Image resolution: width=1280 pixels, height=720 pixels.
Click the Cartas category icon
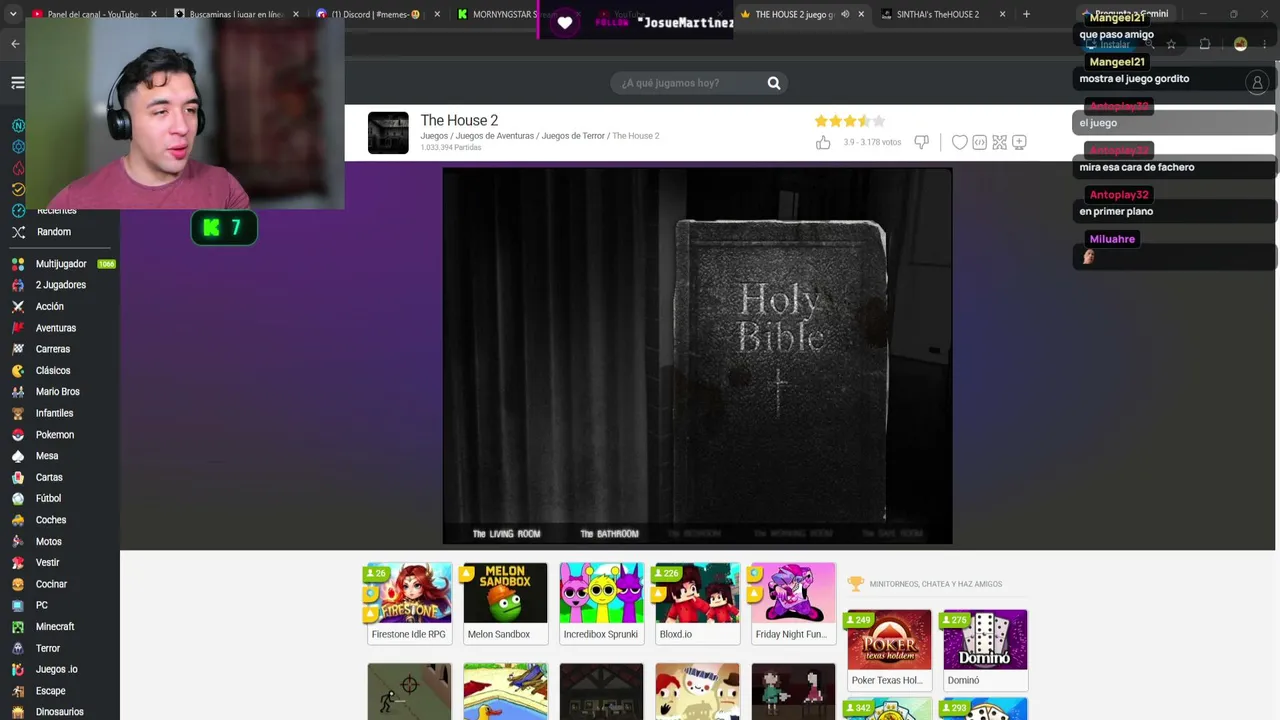[x=18, y=478]
